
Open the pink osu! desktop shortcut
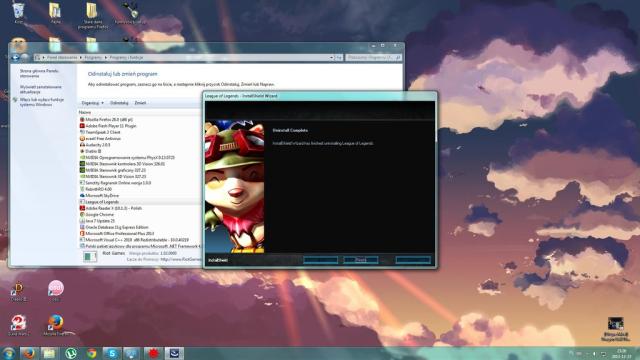[56, 291]
